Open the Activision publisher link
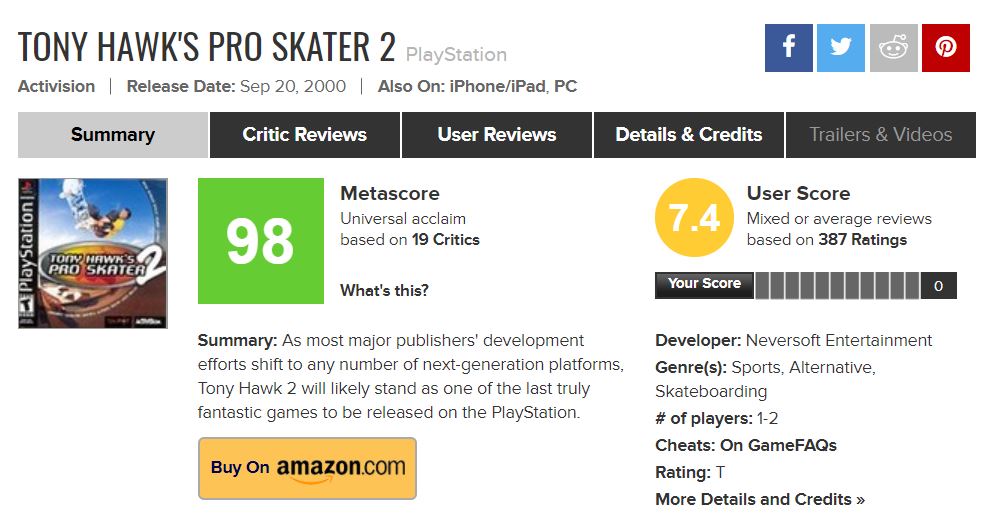995x531 pixels. [56, 86]
